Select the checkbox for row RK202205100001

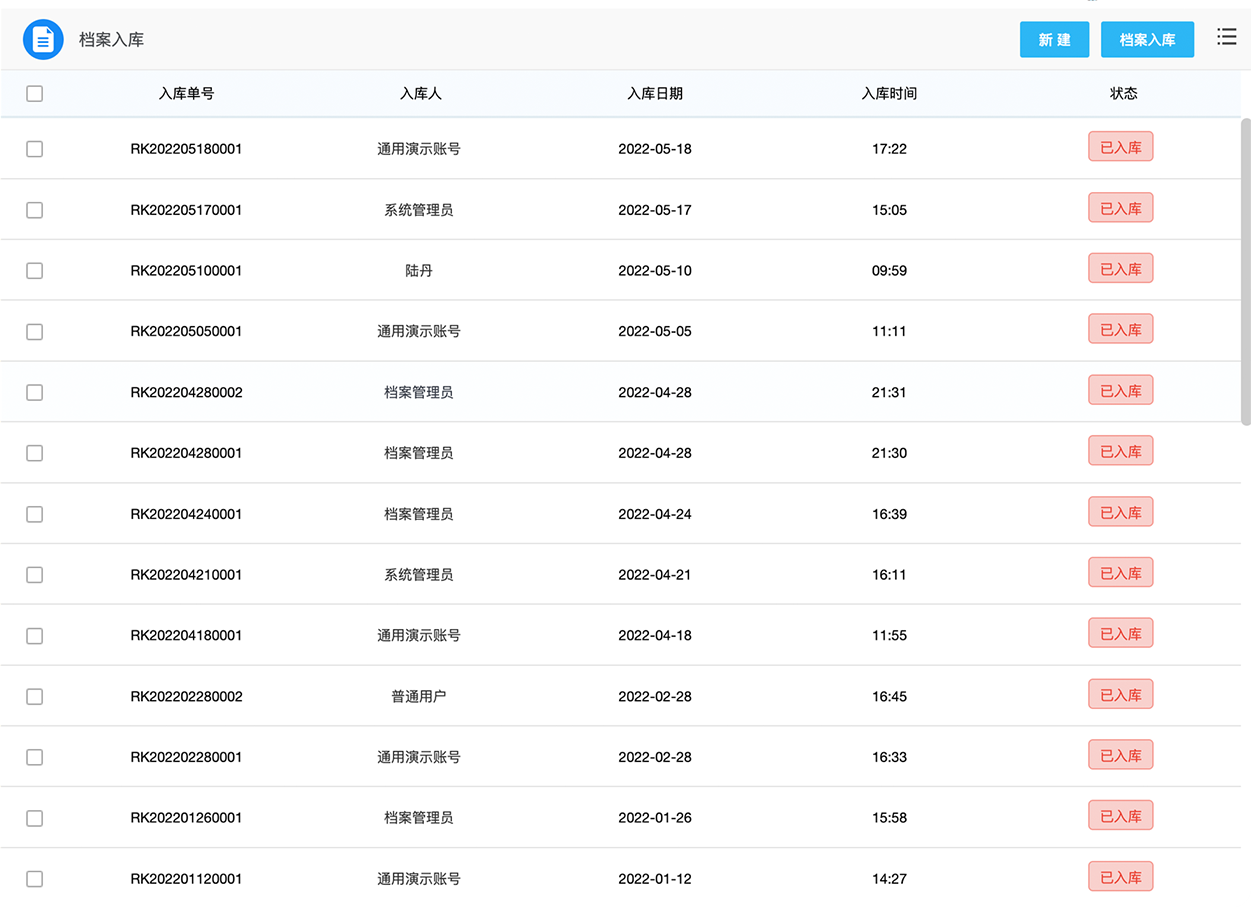point(35,271)
